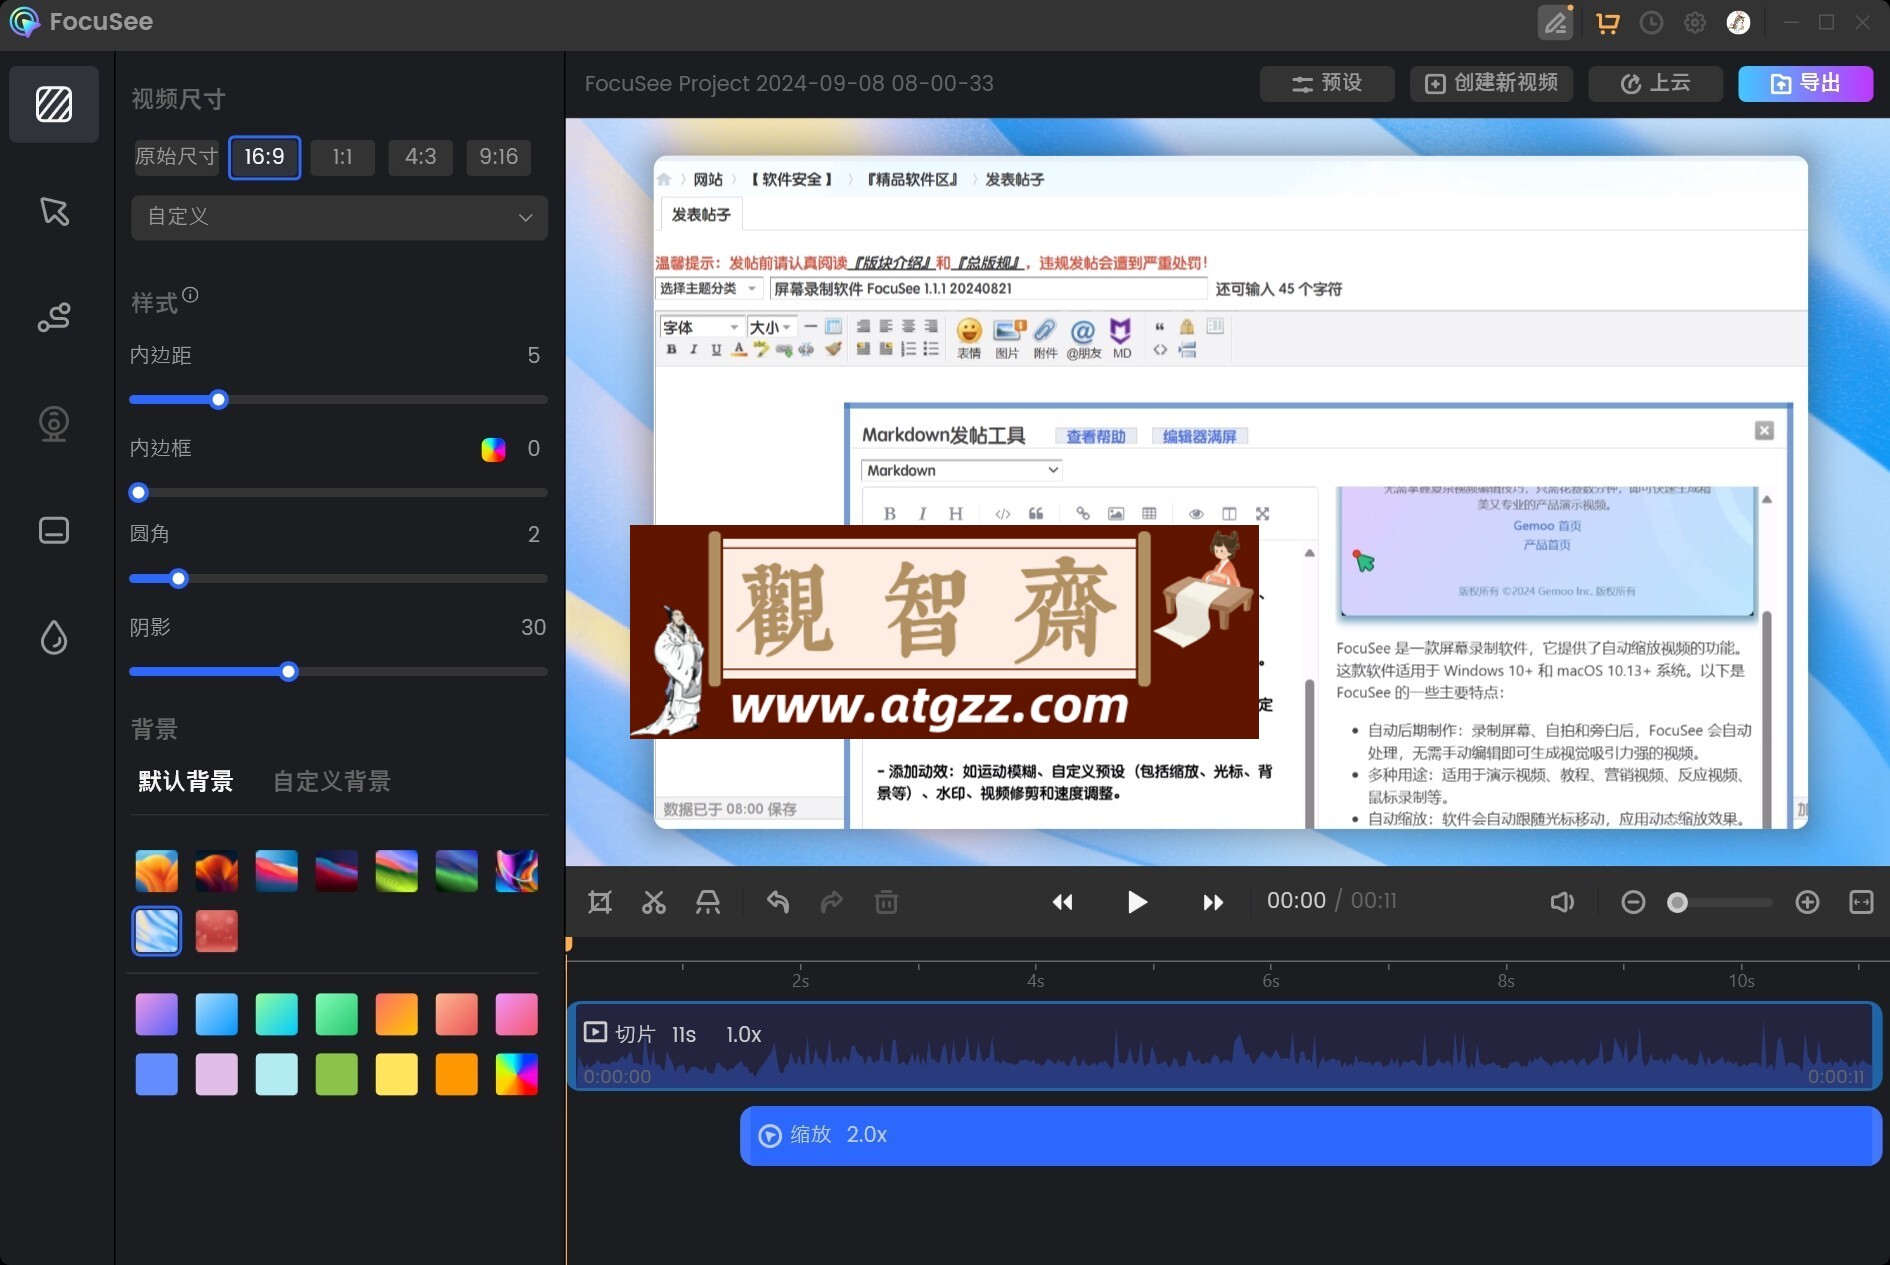Open the motion path sidebar icon
This screenshot has width=1890, height=1265.
[54, 317]
